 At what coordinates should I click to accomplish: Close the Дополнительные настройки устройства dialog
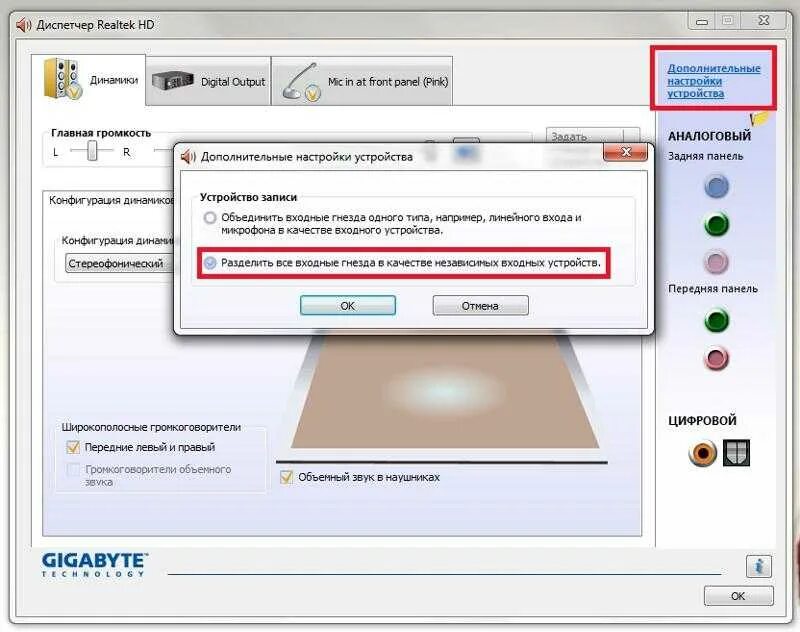[626, 152]
